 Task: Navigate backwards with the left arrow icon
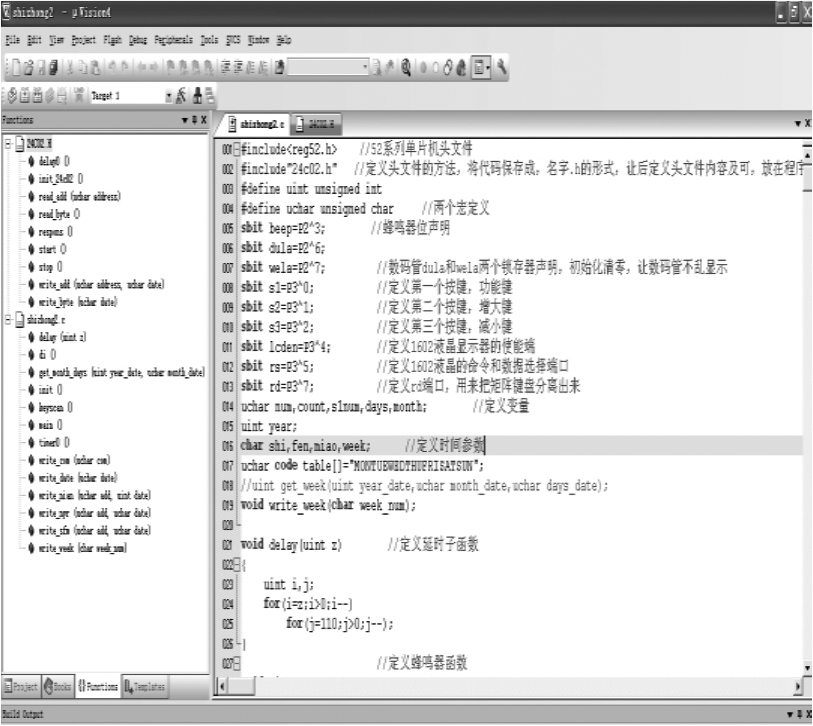tap(141, 67)
